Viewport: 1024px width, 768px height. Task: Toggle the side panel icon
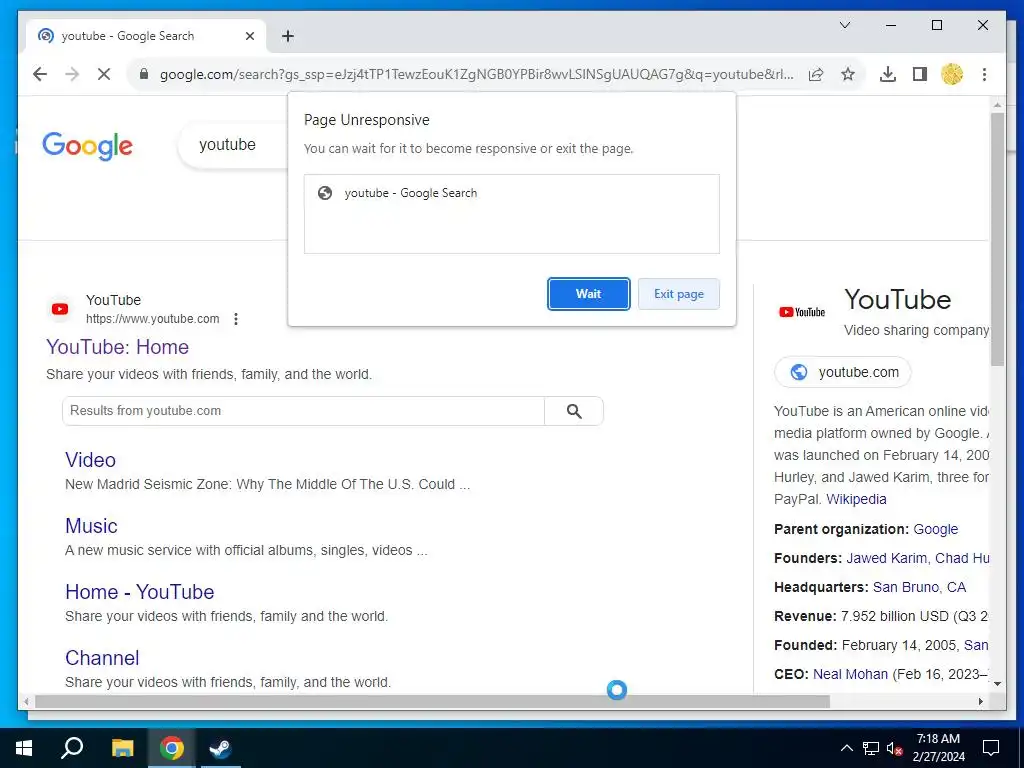tap(920, 74)
